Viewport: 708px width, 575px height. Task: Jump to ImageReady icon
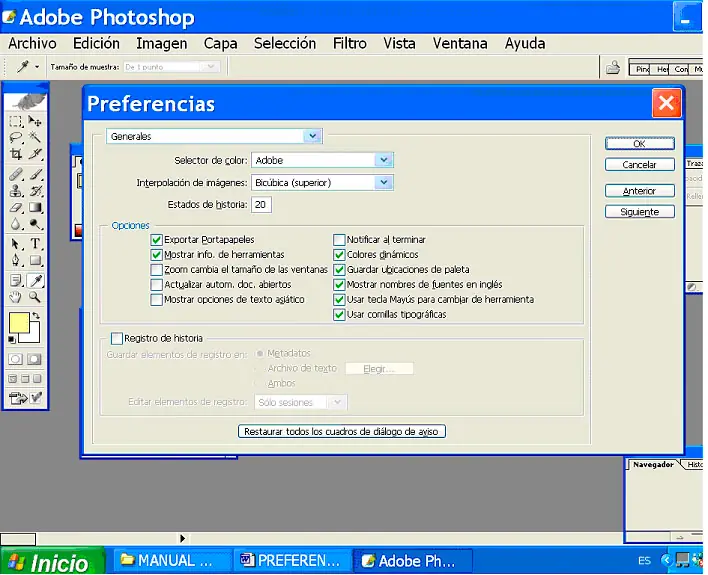coord(25,398)
